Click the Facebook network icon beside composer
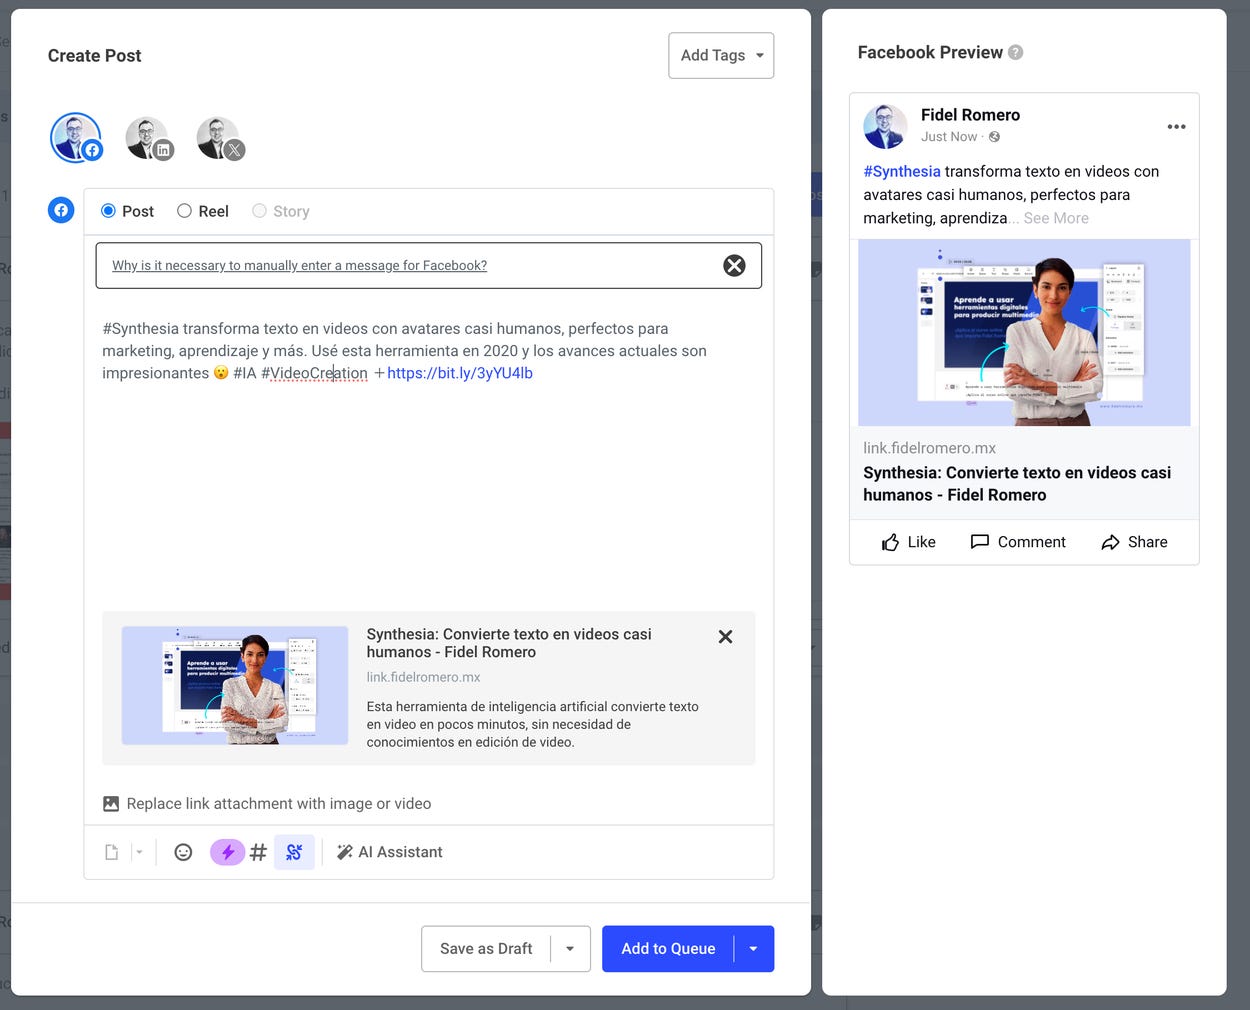Screen dimensions: 1250x1010 [61, 210]
